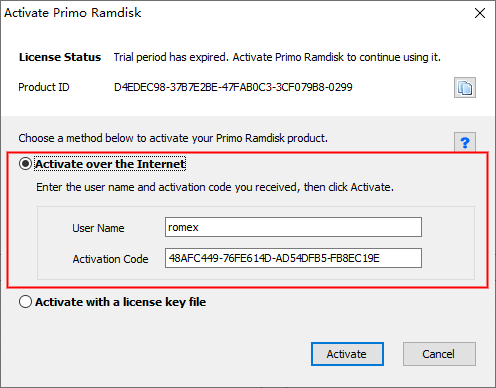The width and height of the screenshot is (496, 388).
Task: Click the "Product ID" label
Action: pos(44,87)
